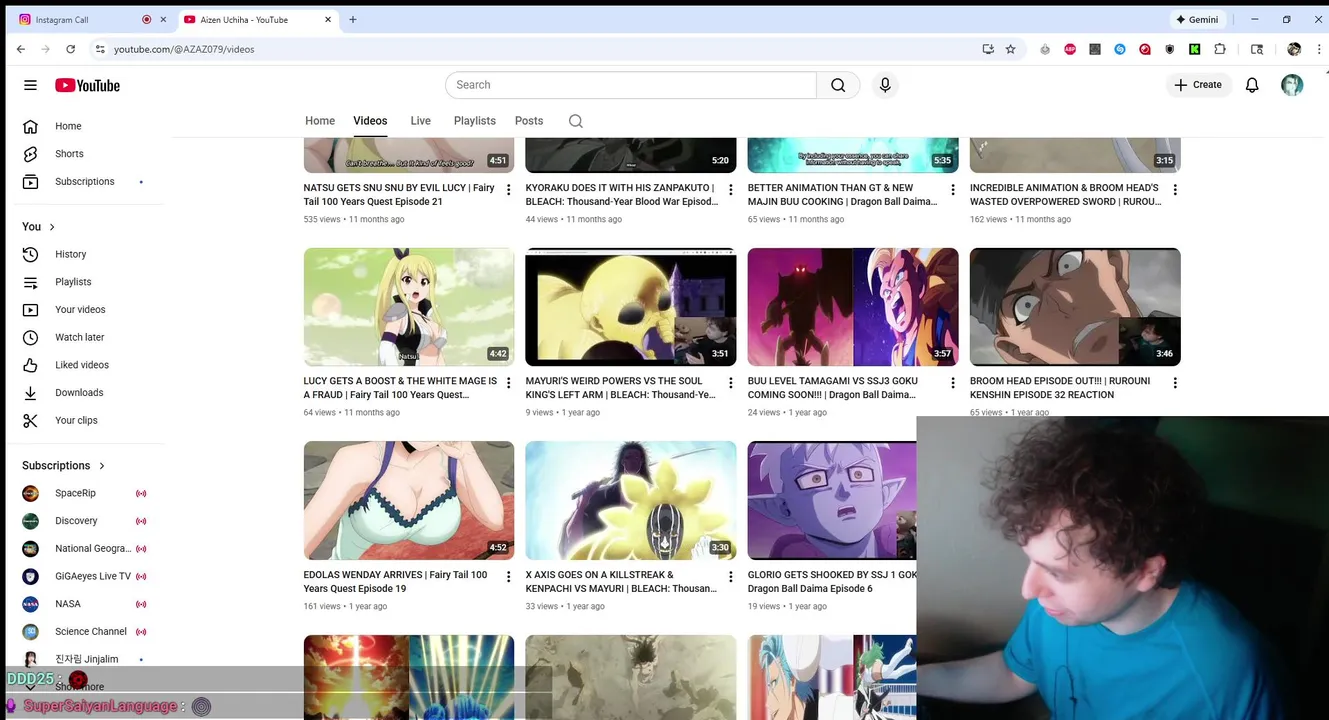Open Jinjalim channel subscription
The image size is (1329, 720).
tap(85, 659)
